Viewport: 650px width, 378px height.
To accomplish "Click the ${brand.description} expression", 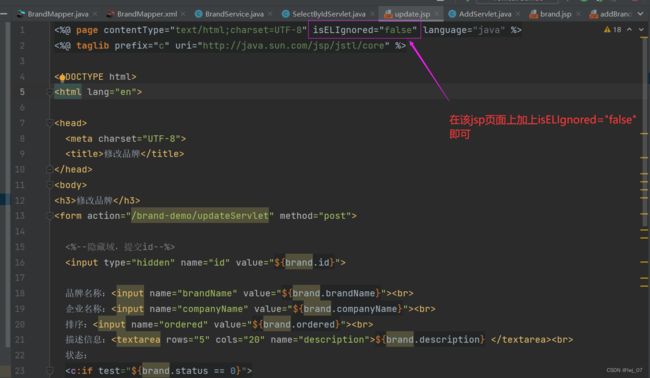I will (x=430, y=340).
